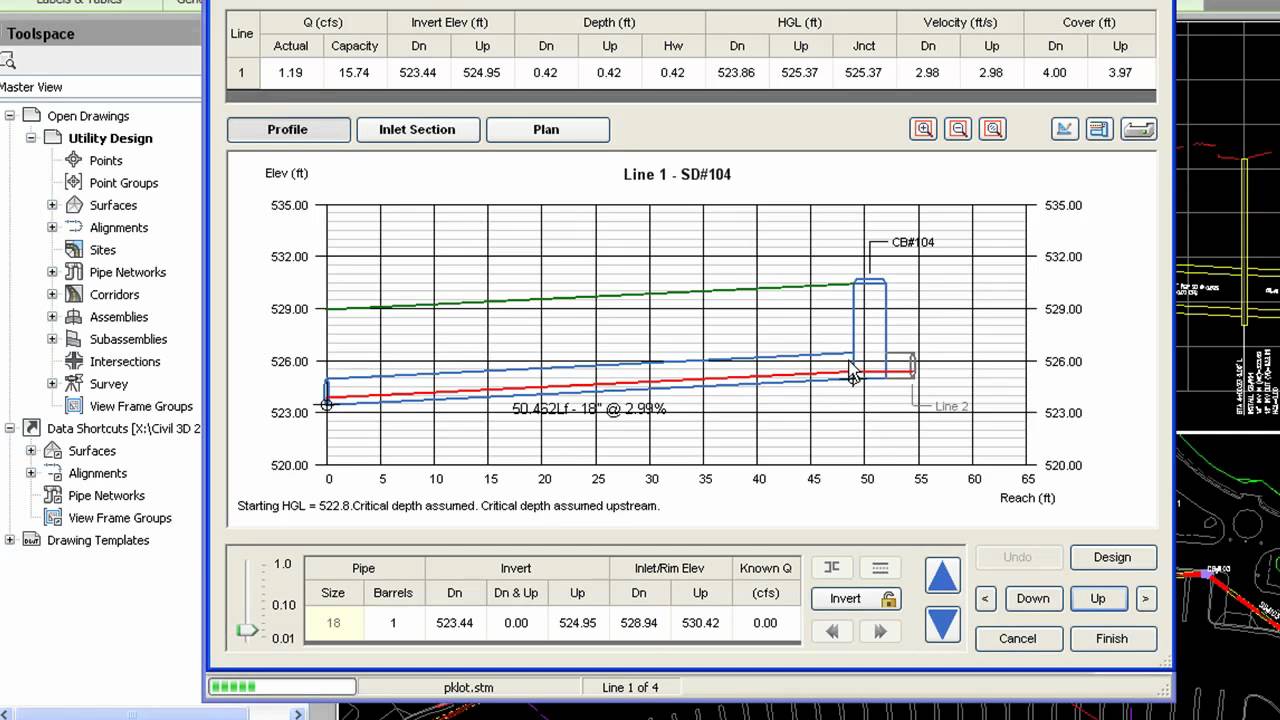The height and width of the screenshot is (720, 1280).
Task: Click the large blue up arrow
Action: click(x=942, y=576)
